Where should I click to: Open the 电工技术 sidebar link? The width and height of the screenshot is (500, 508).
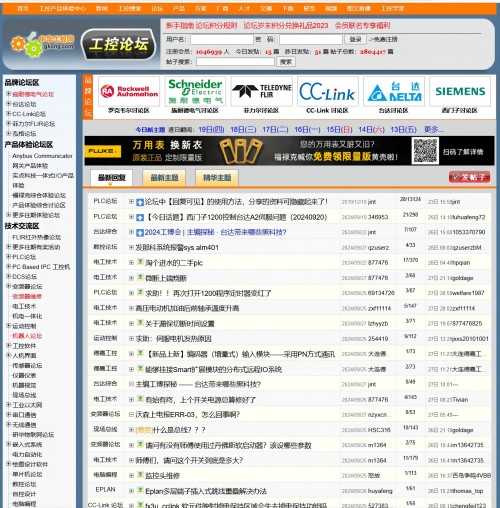coord(24,306)
